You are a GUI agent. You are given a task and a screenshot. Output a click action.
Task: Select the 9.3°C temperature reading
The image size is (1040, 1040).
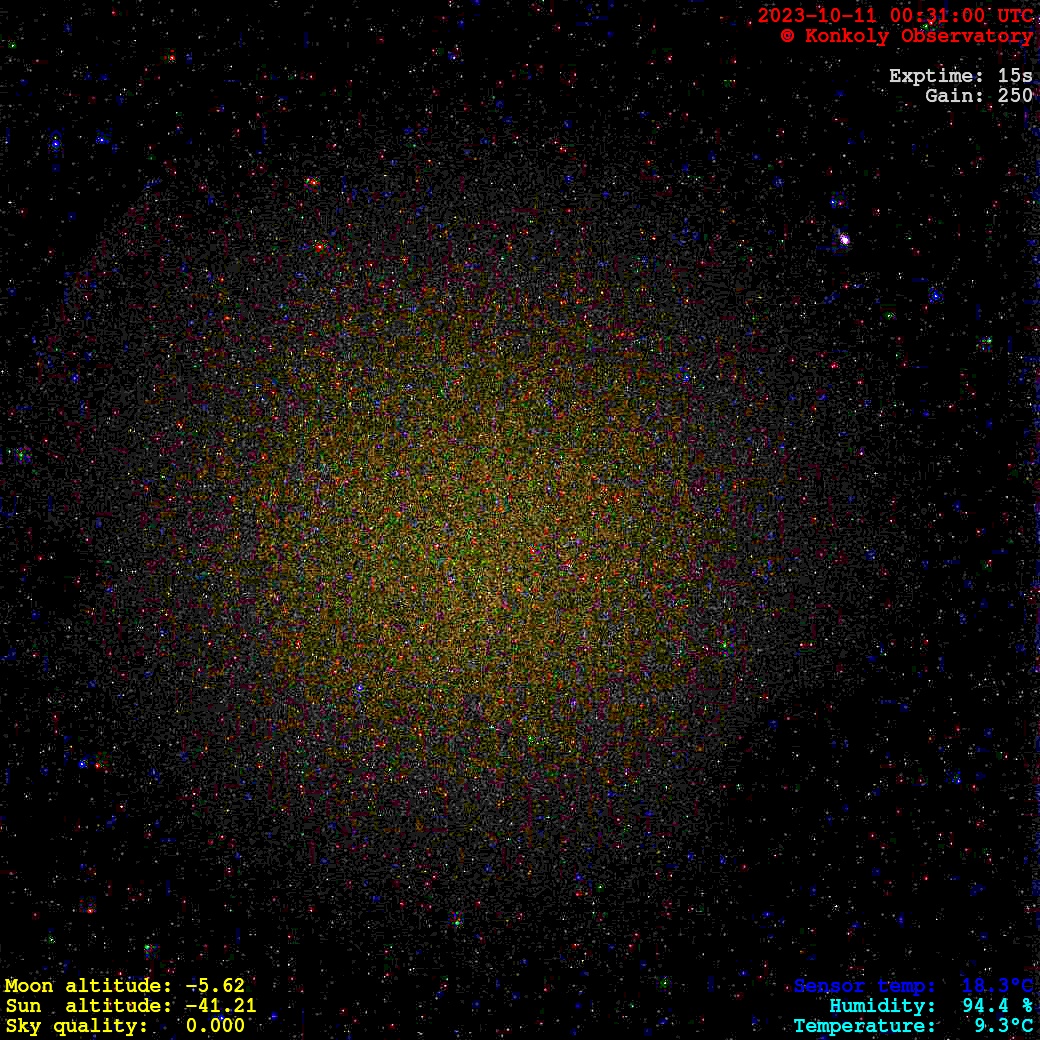pos(1003,1026)
